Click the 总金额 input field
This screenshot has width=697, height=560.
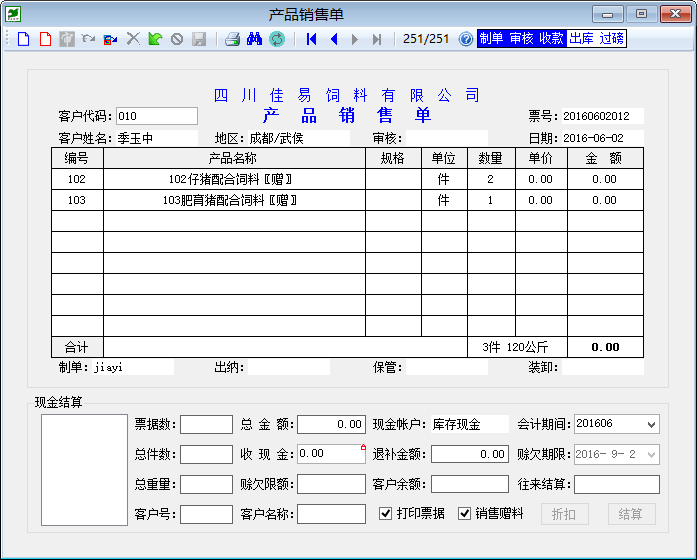332,424
